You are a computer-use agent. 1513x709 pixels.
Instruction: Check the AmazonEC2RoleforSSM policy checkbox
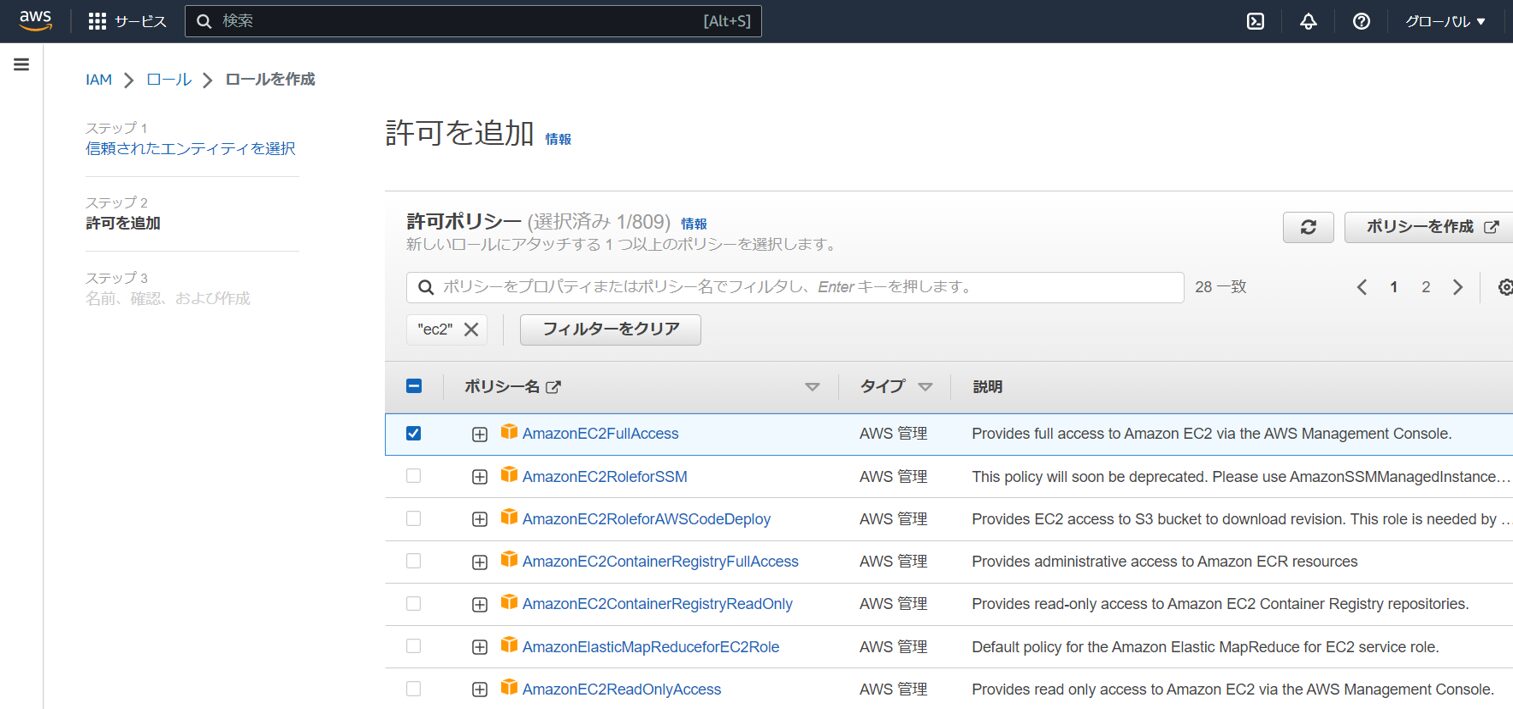click(413, 476)
